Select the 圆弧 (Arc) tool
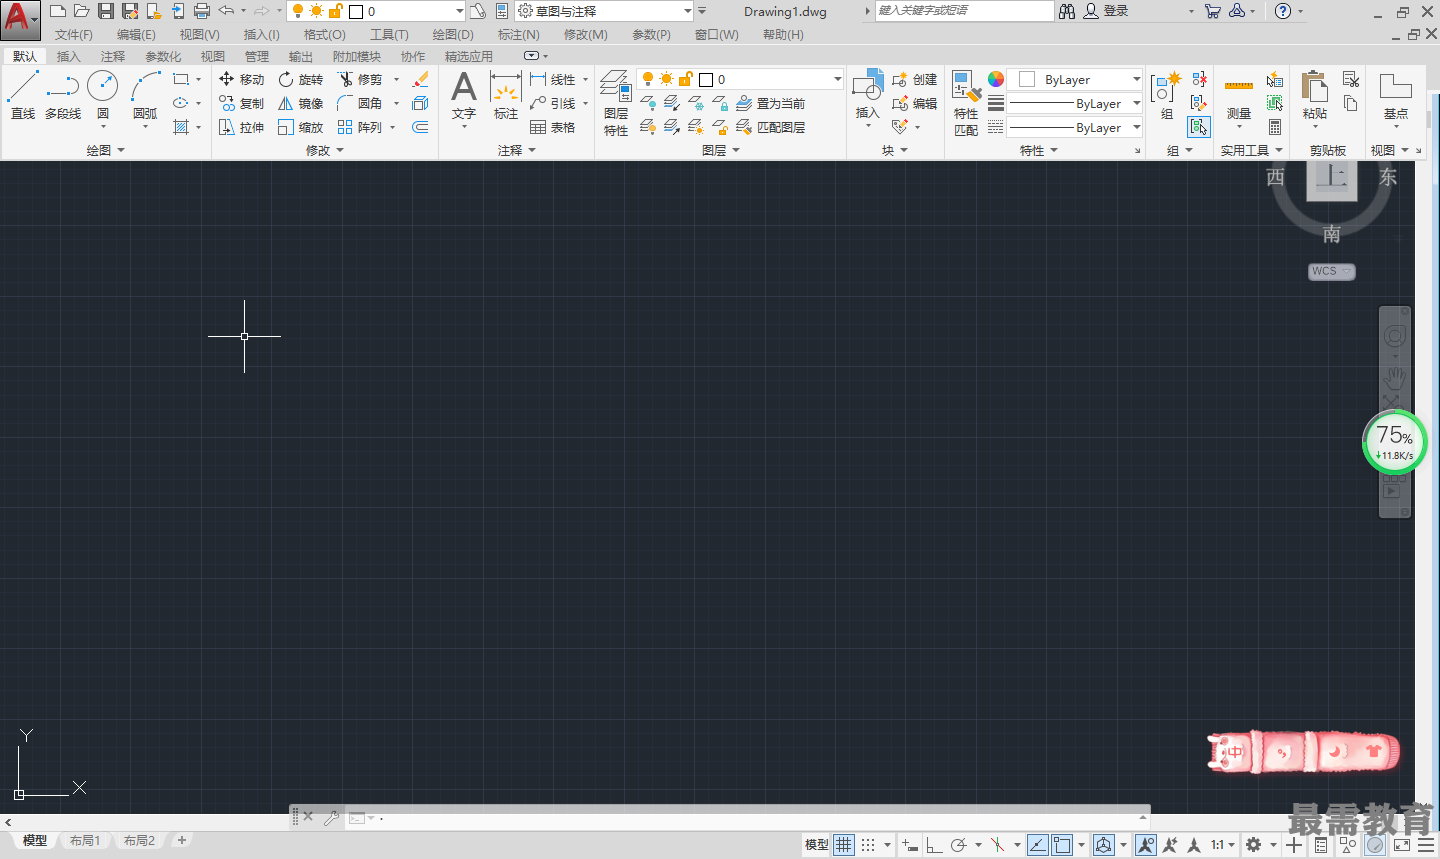The image size is (1440, 859). (145, 96)
